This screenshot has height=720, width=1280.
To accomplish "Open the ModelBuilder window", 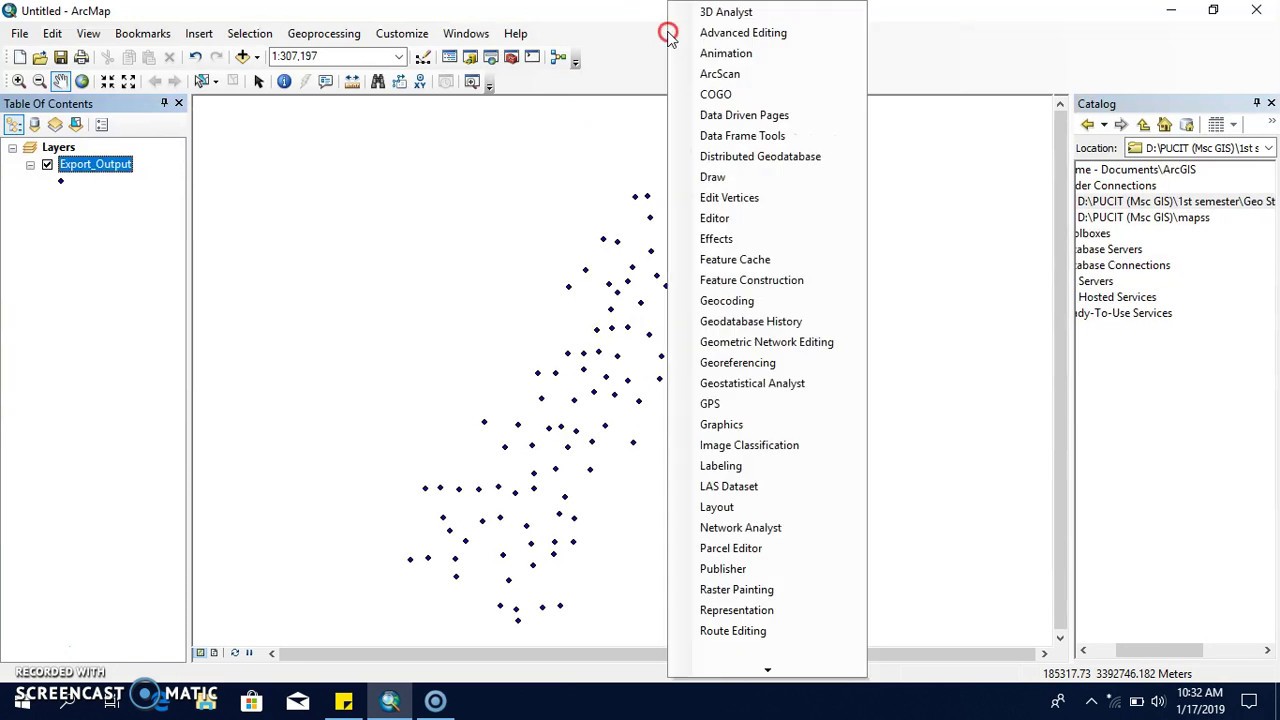I will click(558, 57).
